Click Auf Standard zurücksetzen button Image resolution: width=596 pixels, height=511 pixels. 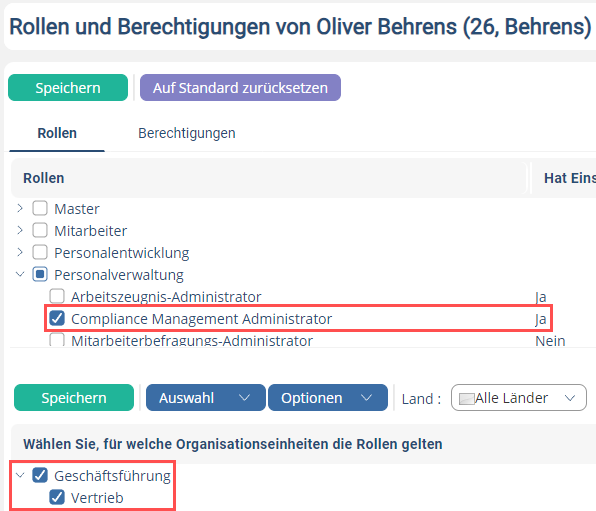tap(240, 88)
